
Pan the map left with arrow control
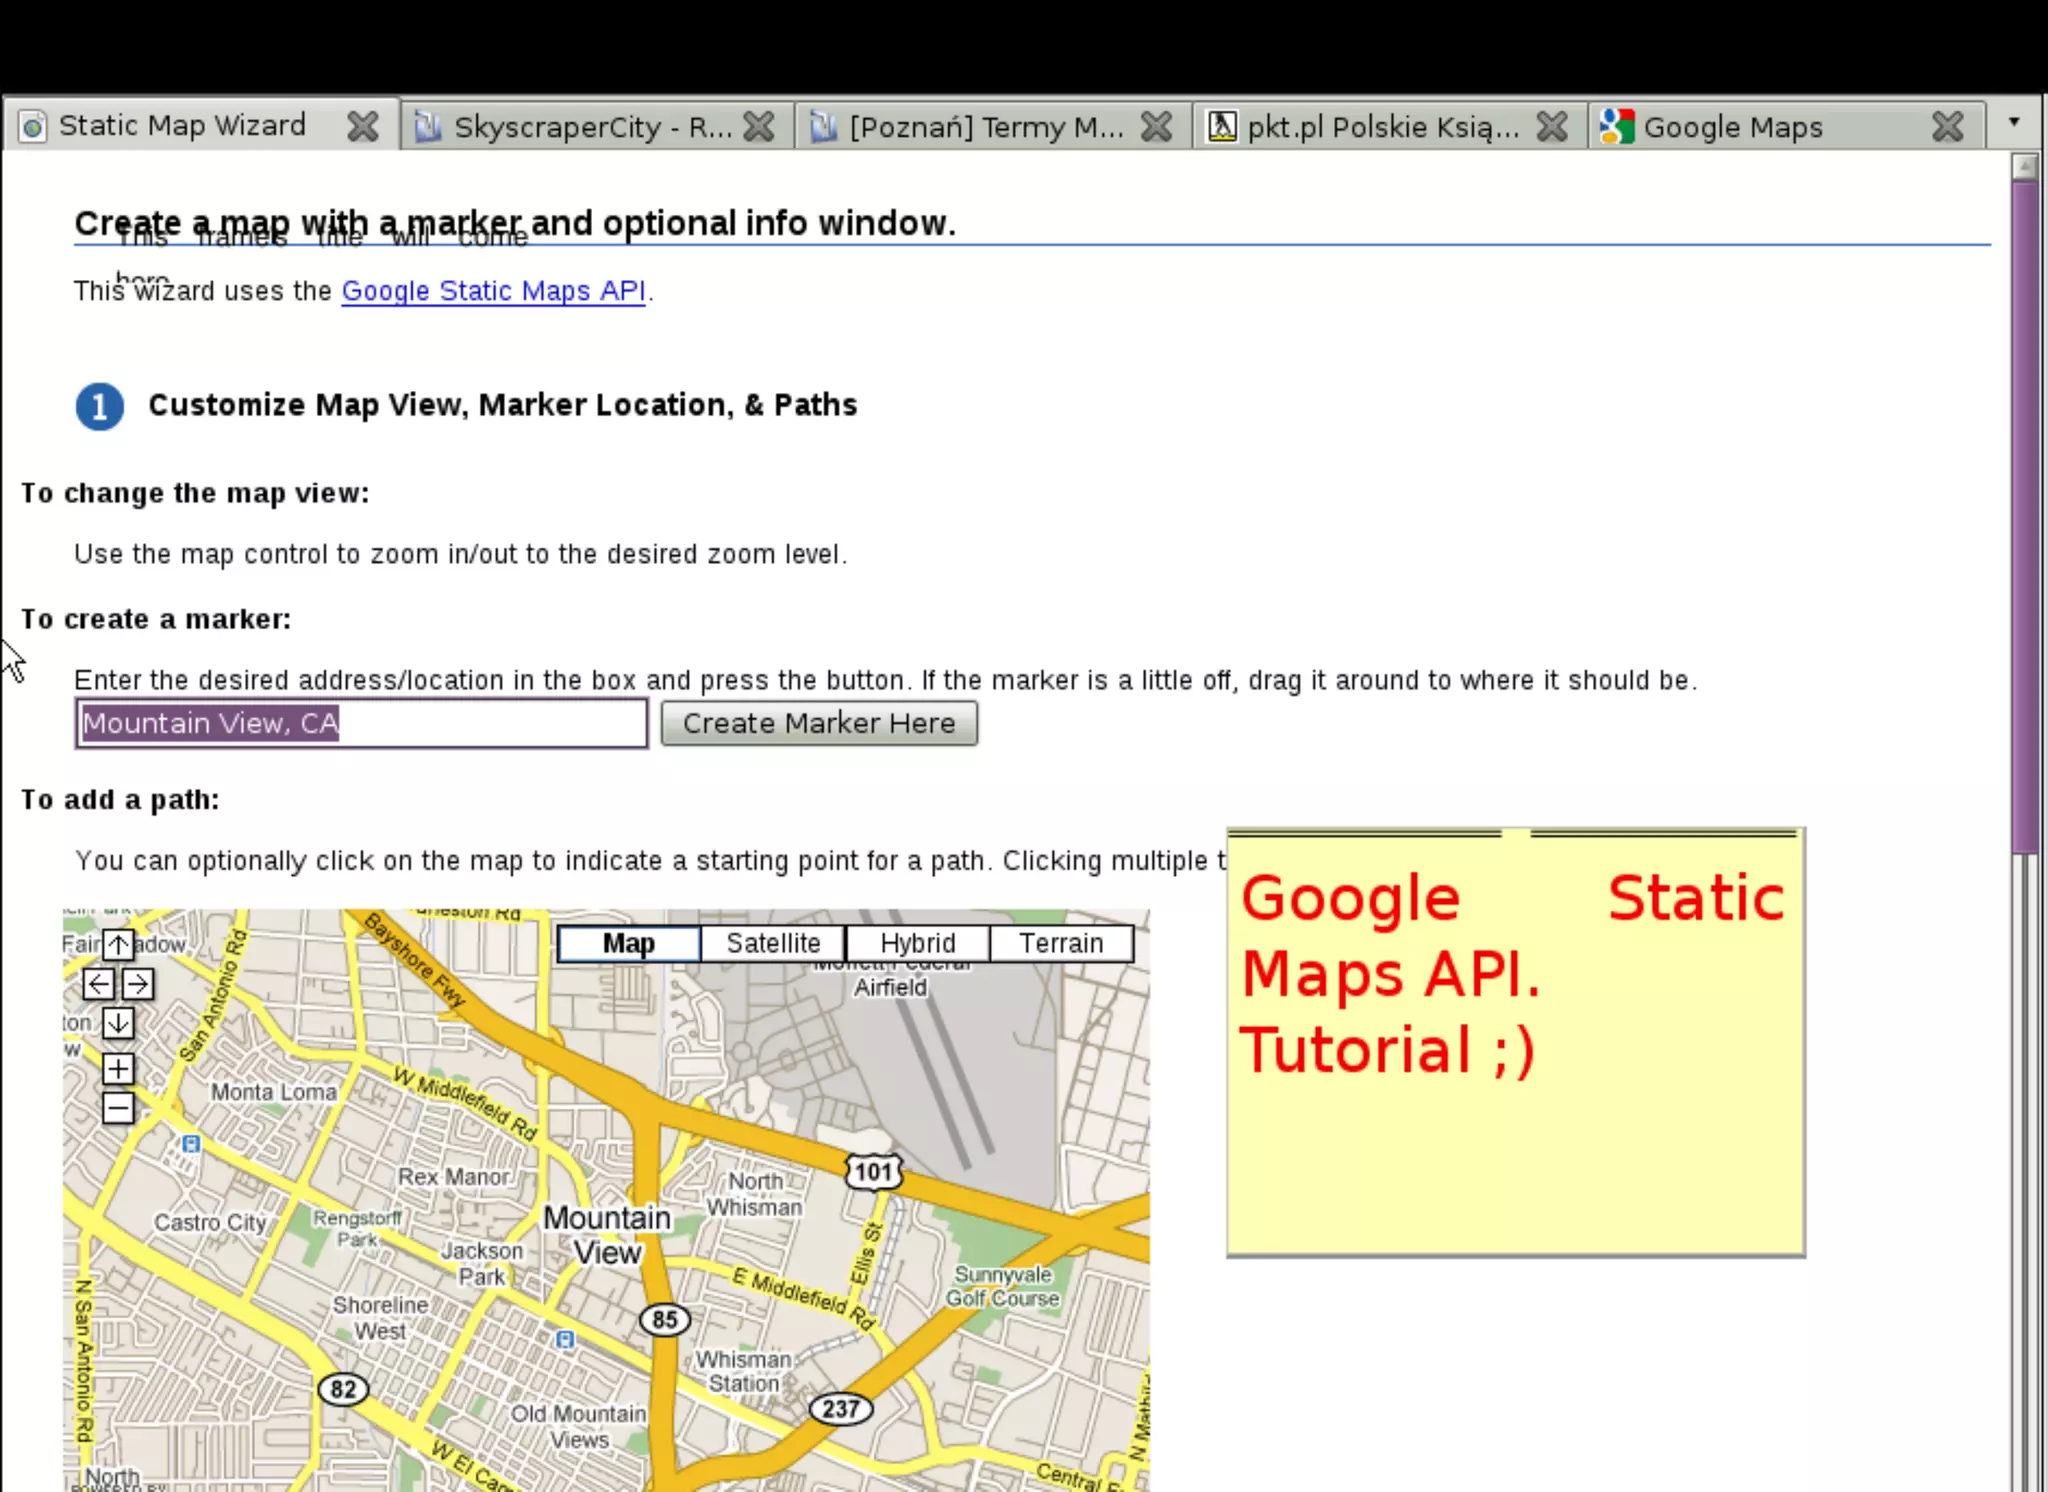coord(98,984)
